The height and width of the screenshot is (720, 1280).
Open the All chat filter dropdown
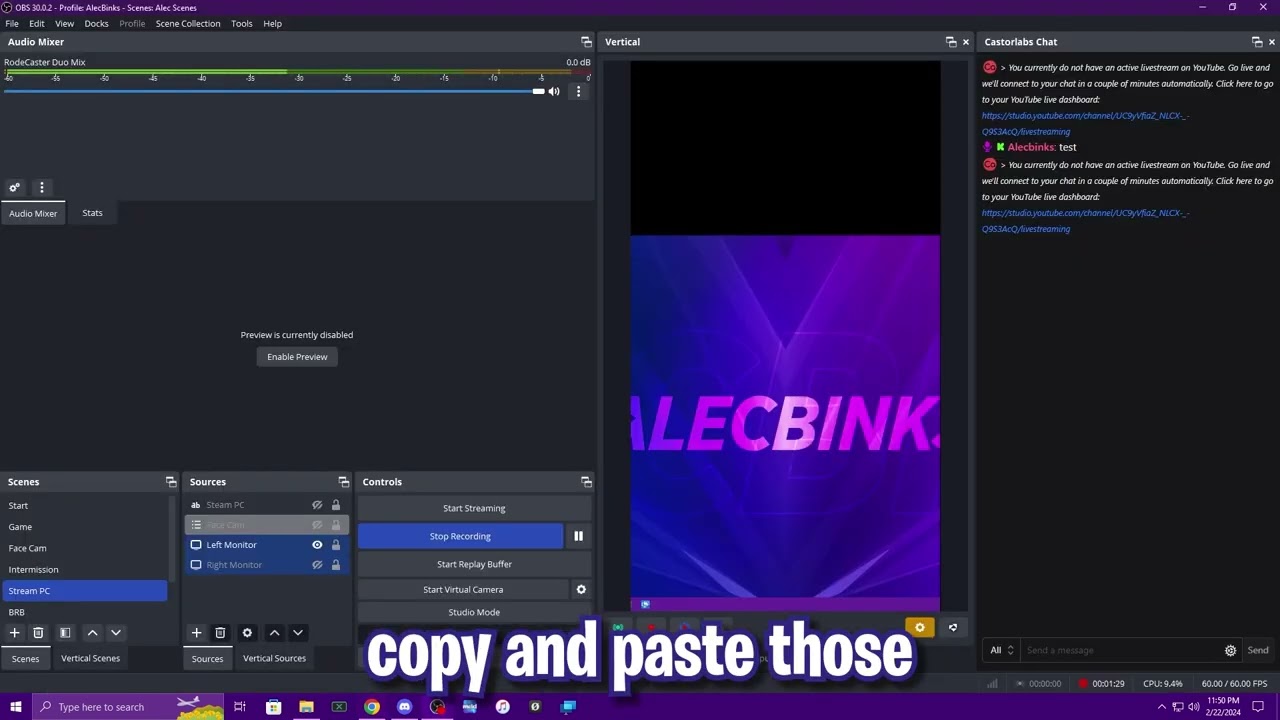(x=1002, y=650)
